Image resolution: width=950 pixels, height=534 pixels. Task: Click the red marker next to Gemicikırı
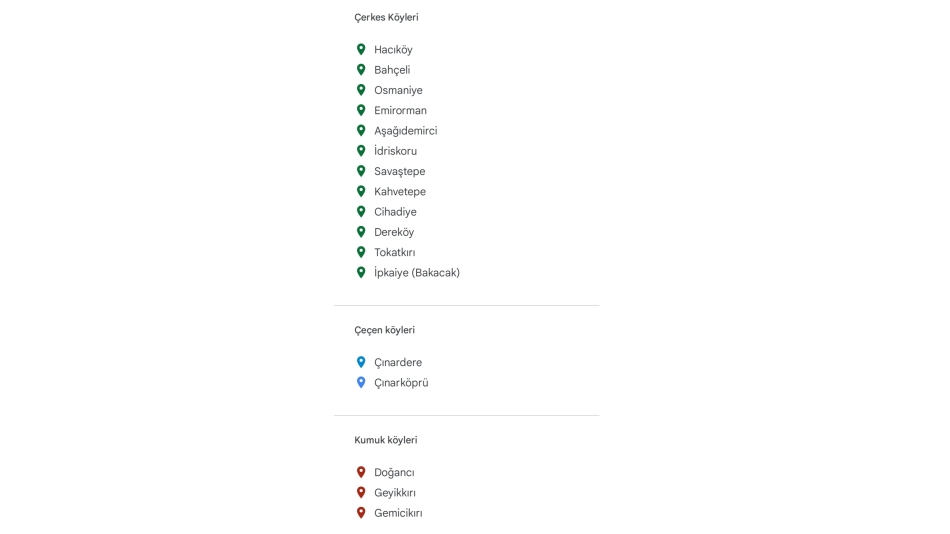coord(361,513)
